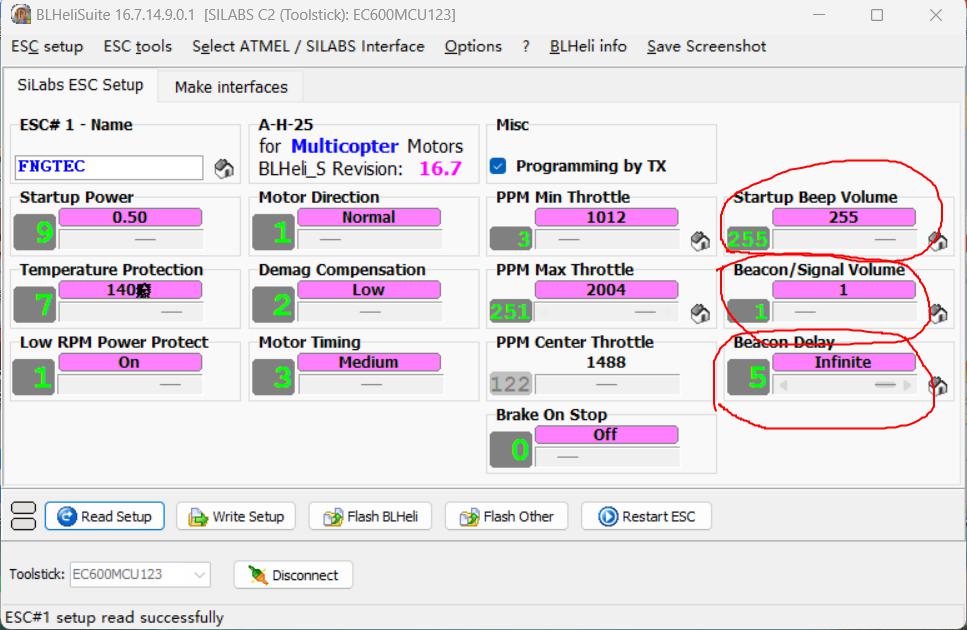Click the Low RPM Power Protect value On
Viewport: 967px width, 630px height.
[130, 362]
